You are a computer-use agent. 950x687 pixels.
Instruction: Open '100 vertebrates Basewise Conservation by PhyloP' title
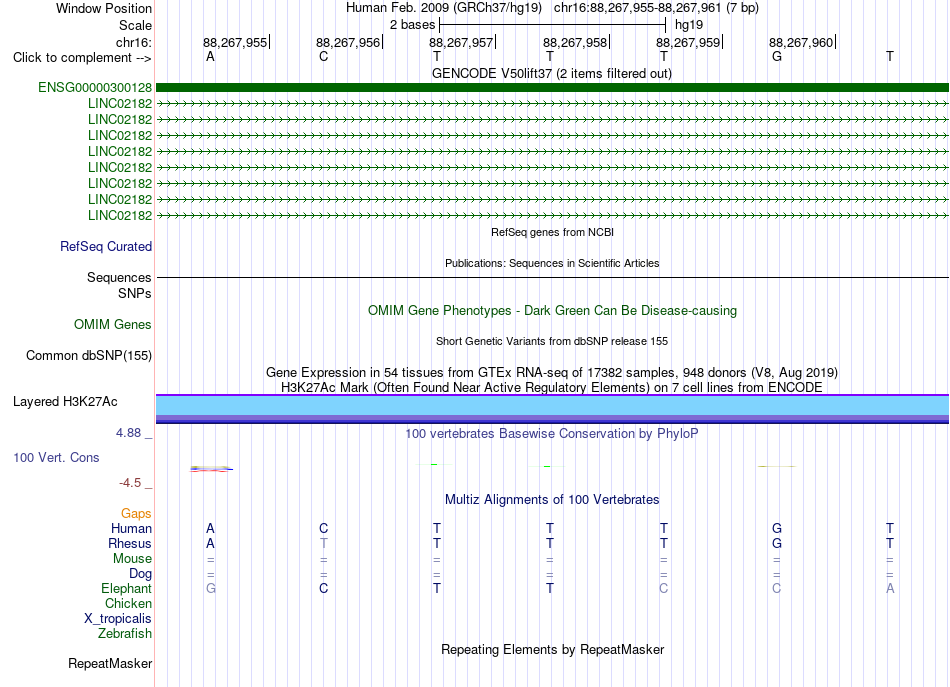[x=552, y=433]
